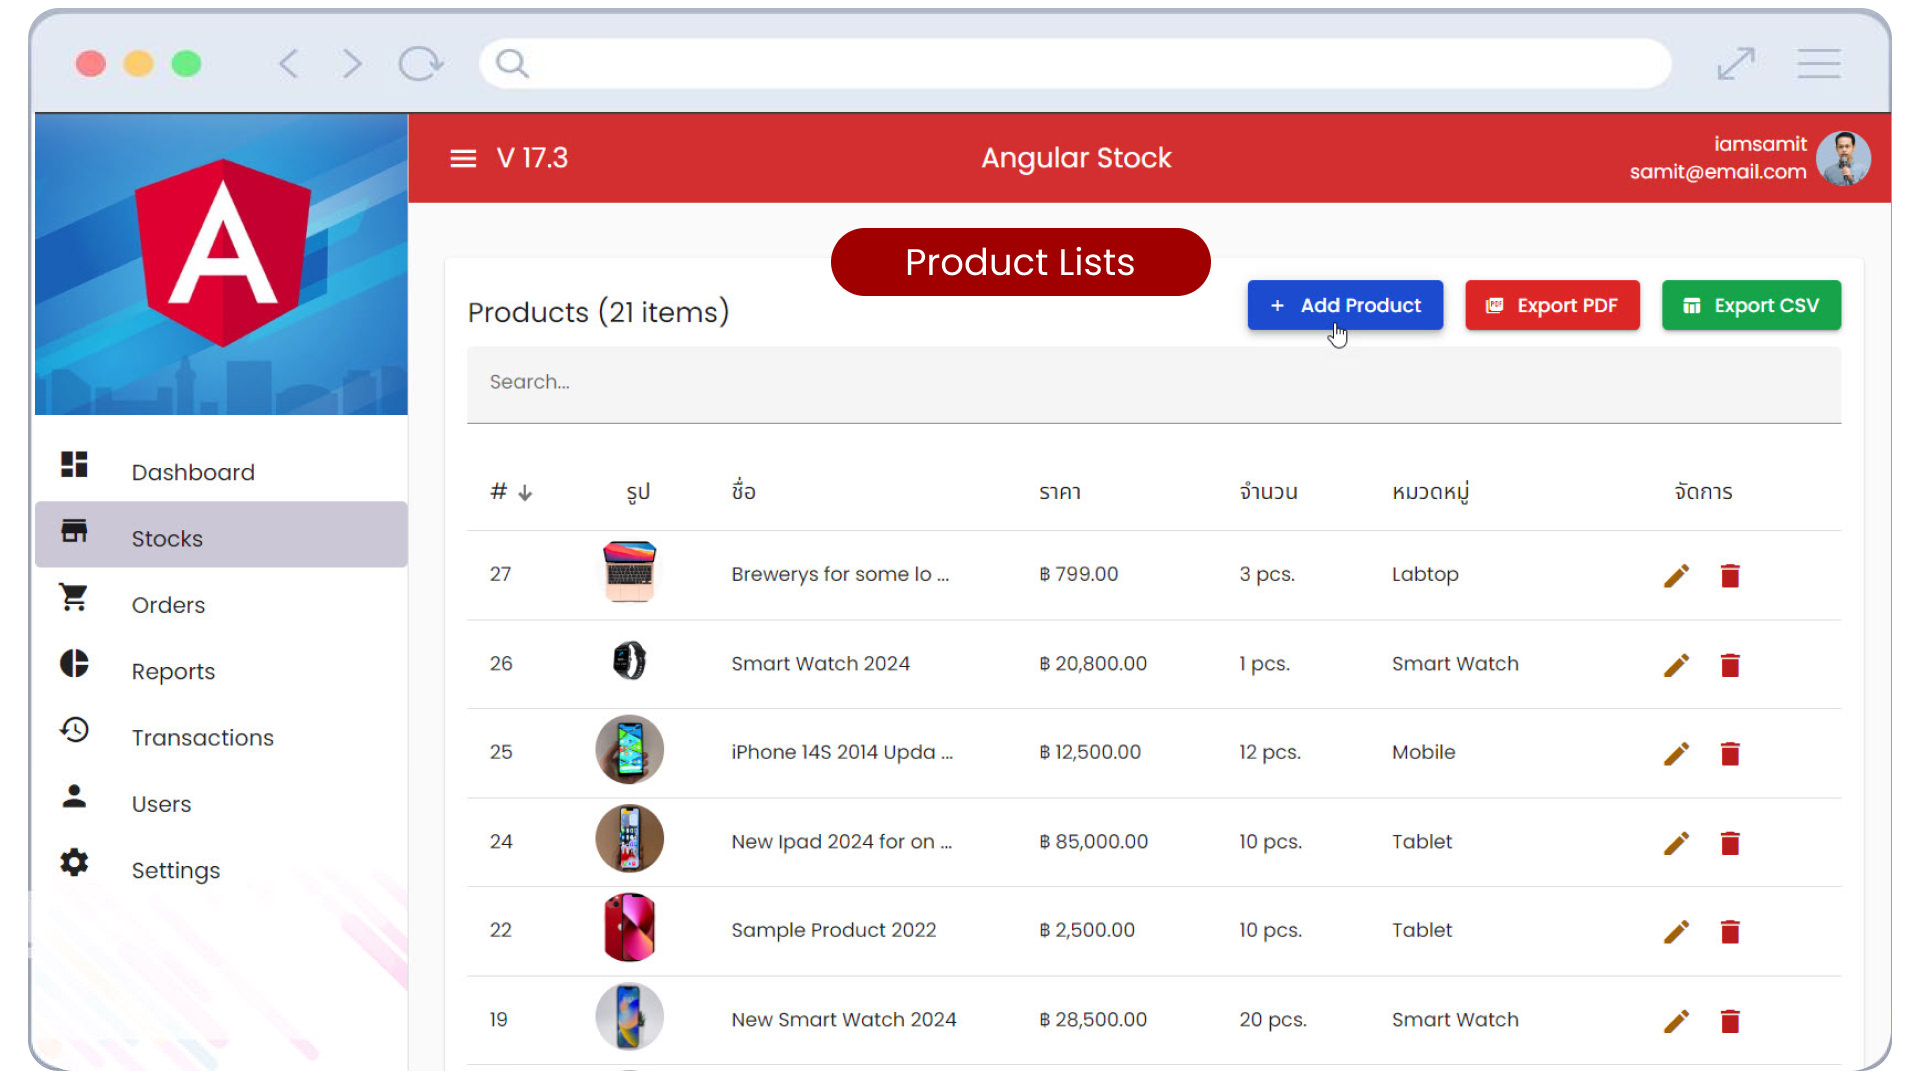Click the Reports pie chart icon
1920x1080 pixels.
74,663
